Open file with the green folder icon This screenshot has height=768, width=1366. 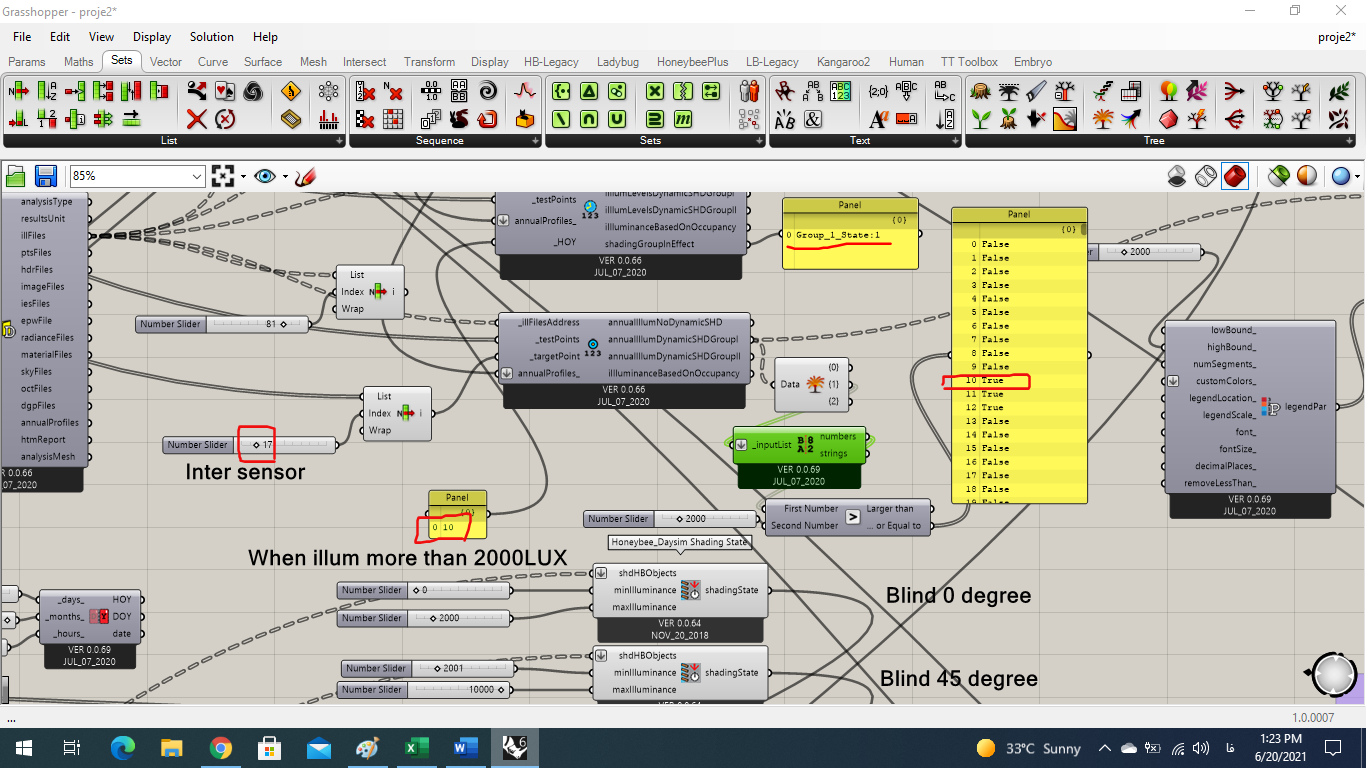[16, 176]
